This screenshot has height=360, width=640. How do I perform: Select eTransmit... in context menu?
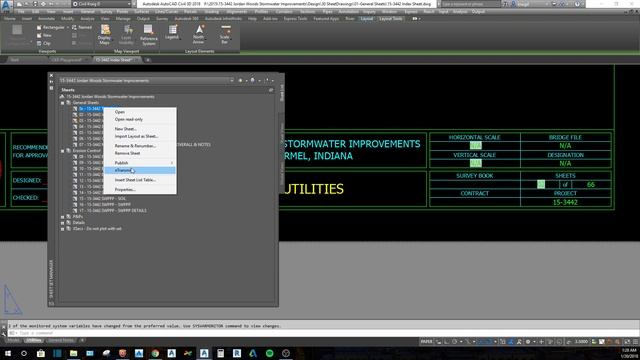[x=140, y=170]
